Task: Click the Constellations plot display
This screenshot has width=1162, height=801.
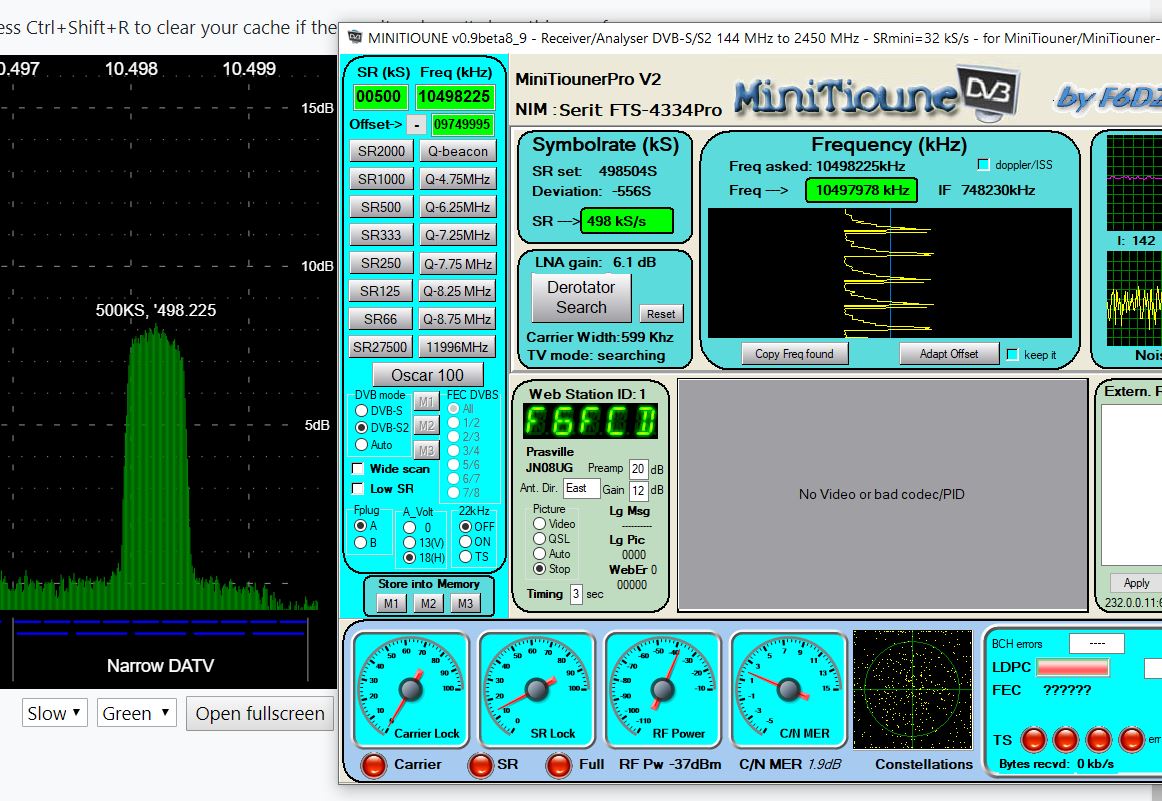Action: coord(912,690)
